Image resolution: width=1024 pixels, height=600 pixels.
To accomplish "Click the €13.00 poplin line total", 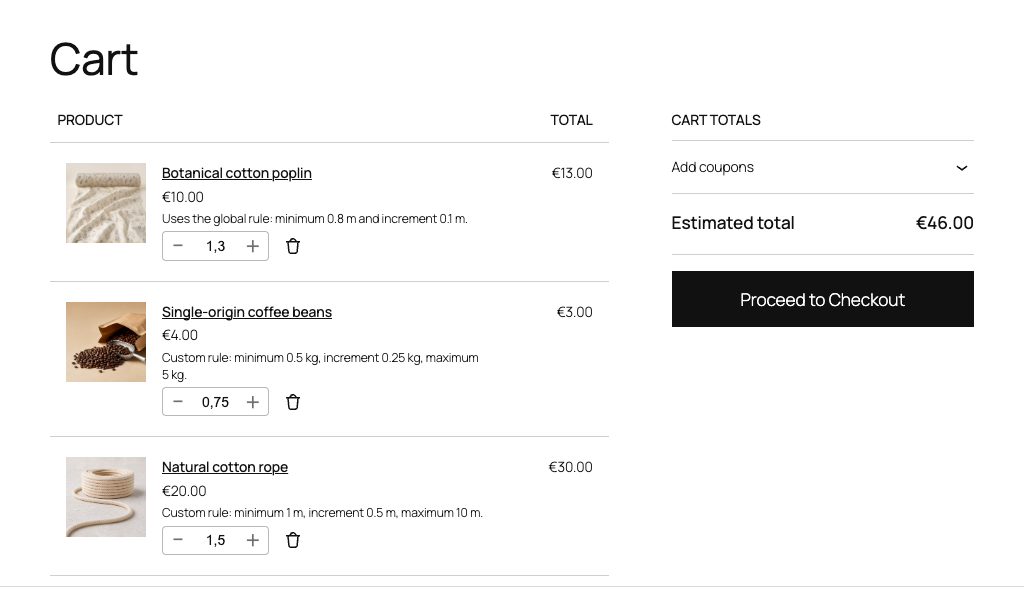I will (572, 173).
